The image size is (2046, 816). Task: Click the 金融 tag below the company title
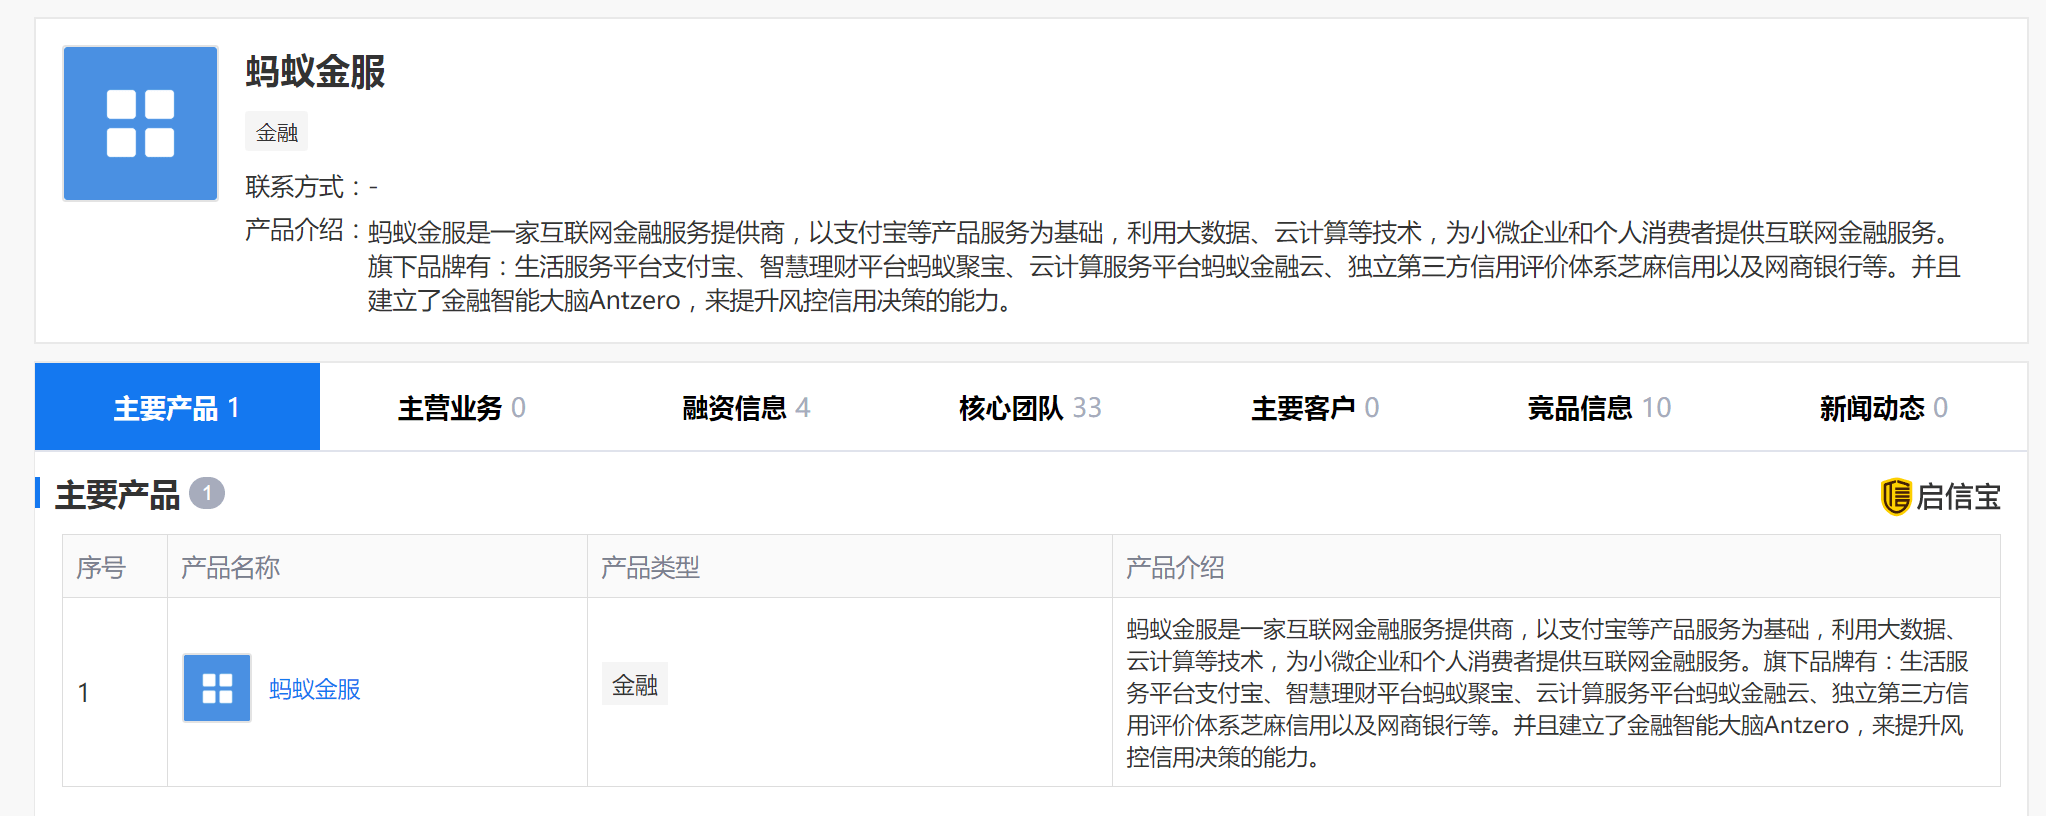coord(277,132)
